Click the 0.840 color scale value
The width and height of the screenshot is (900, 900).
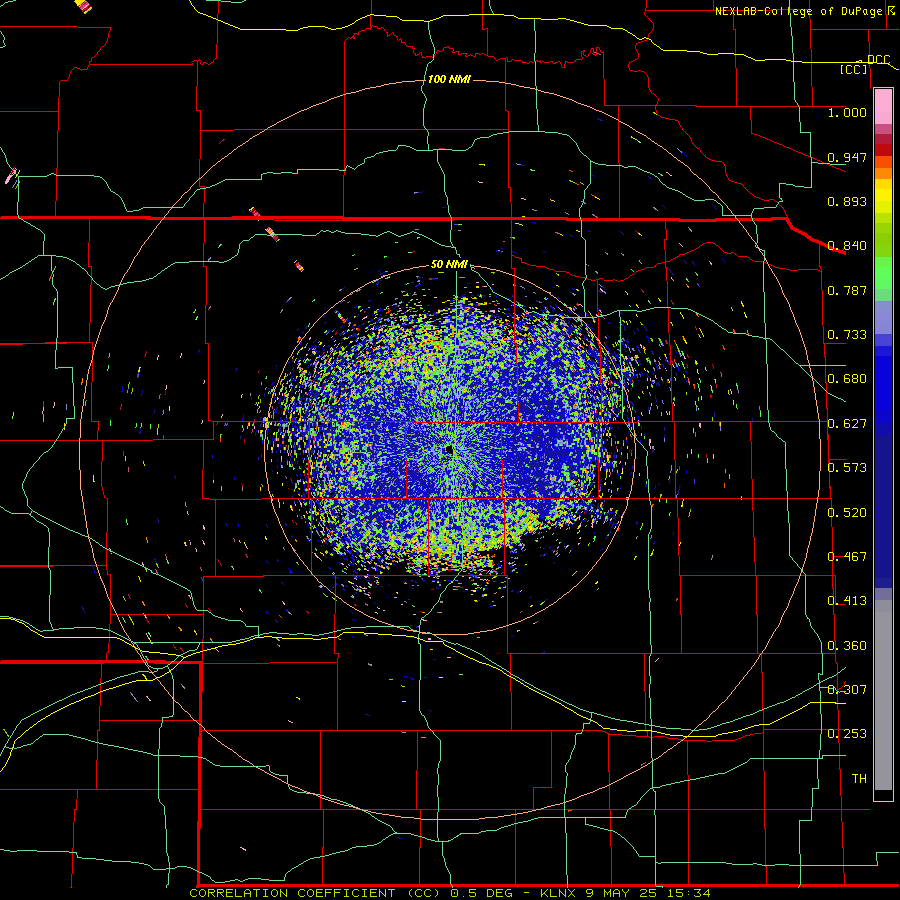(847, 246)
